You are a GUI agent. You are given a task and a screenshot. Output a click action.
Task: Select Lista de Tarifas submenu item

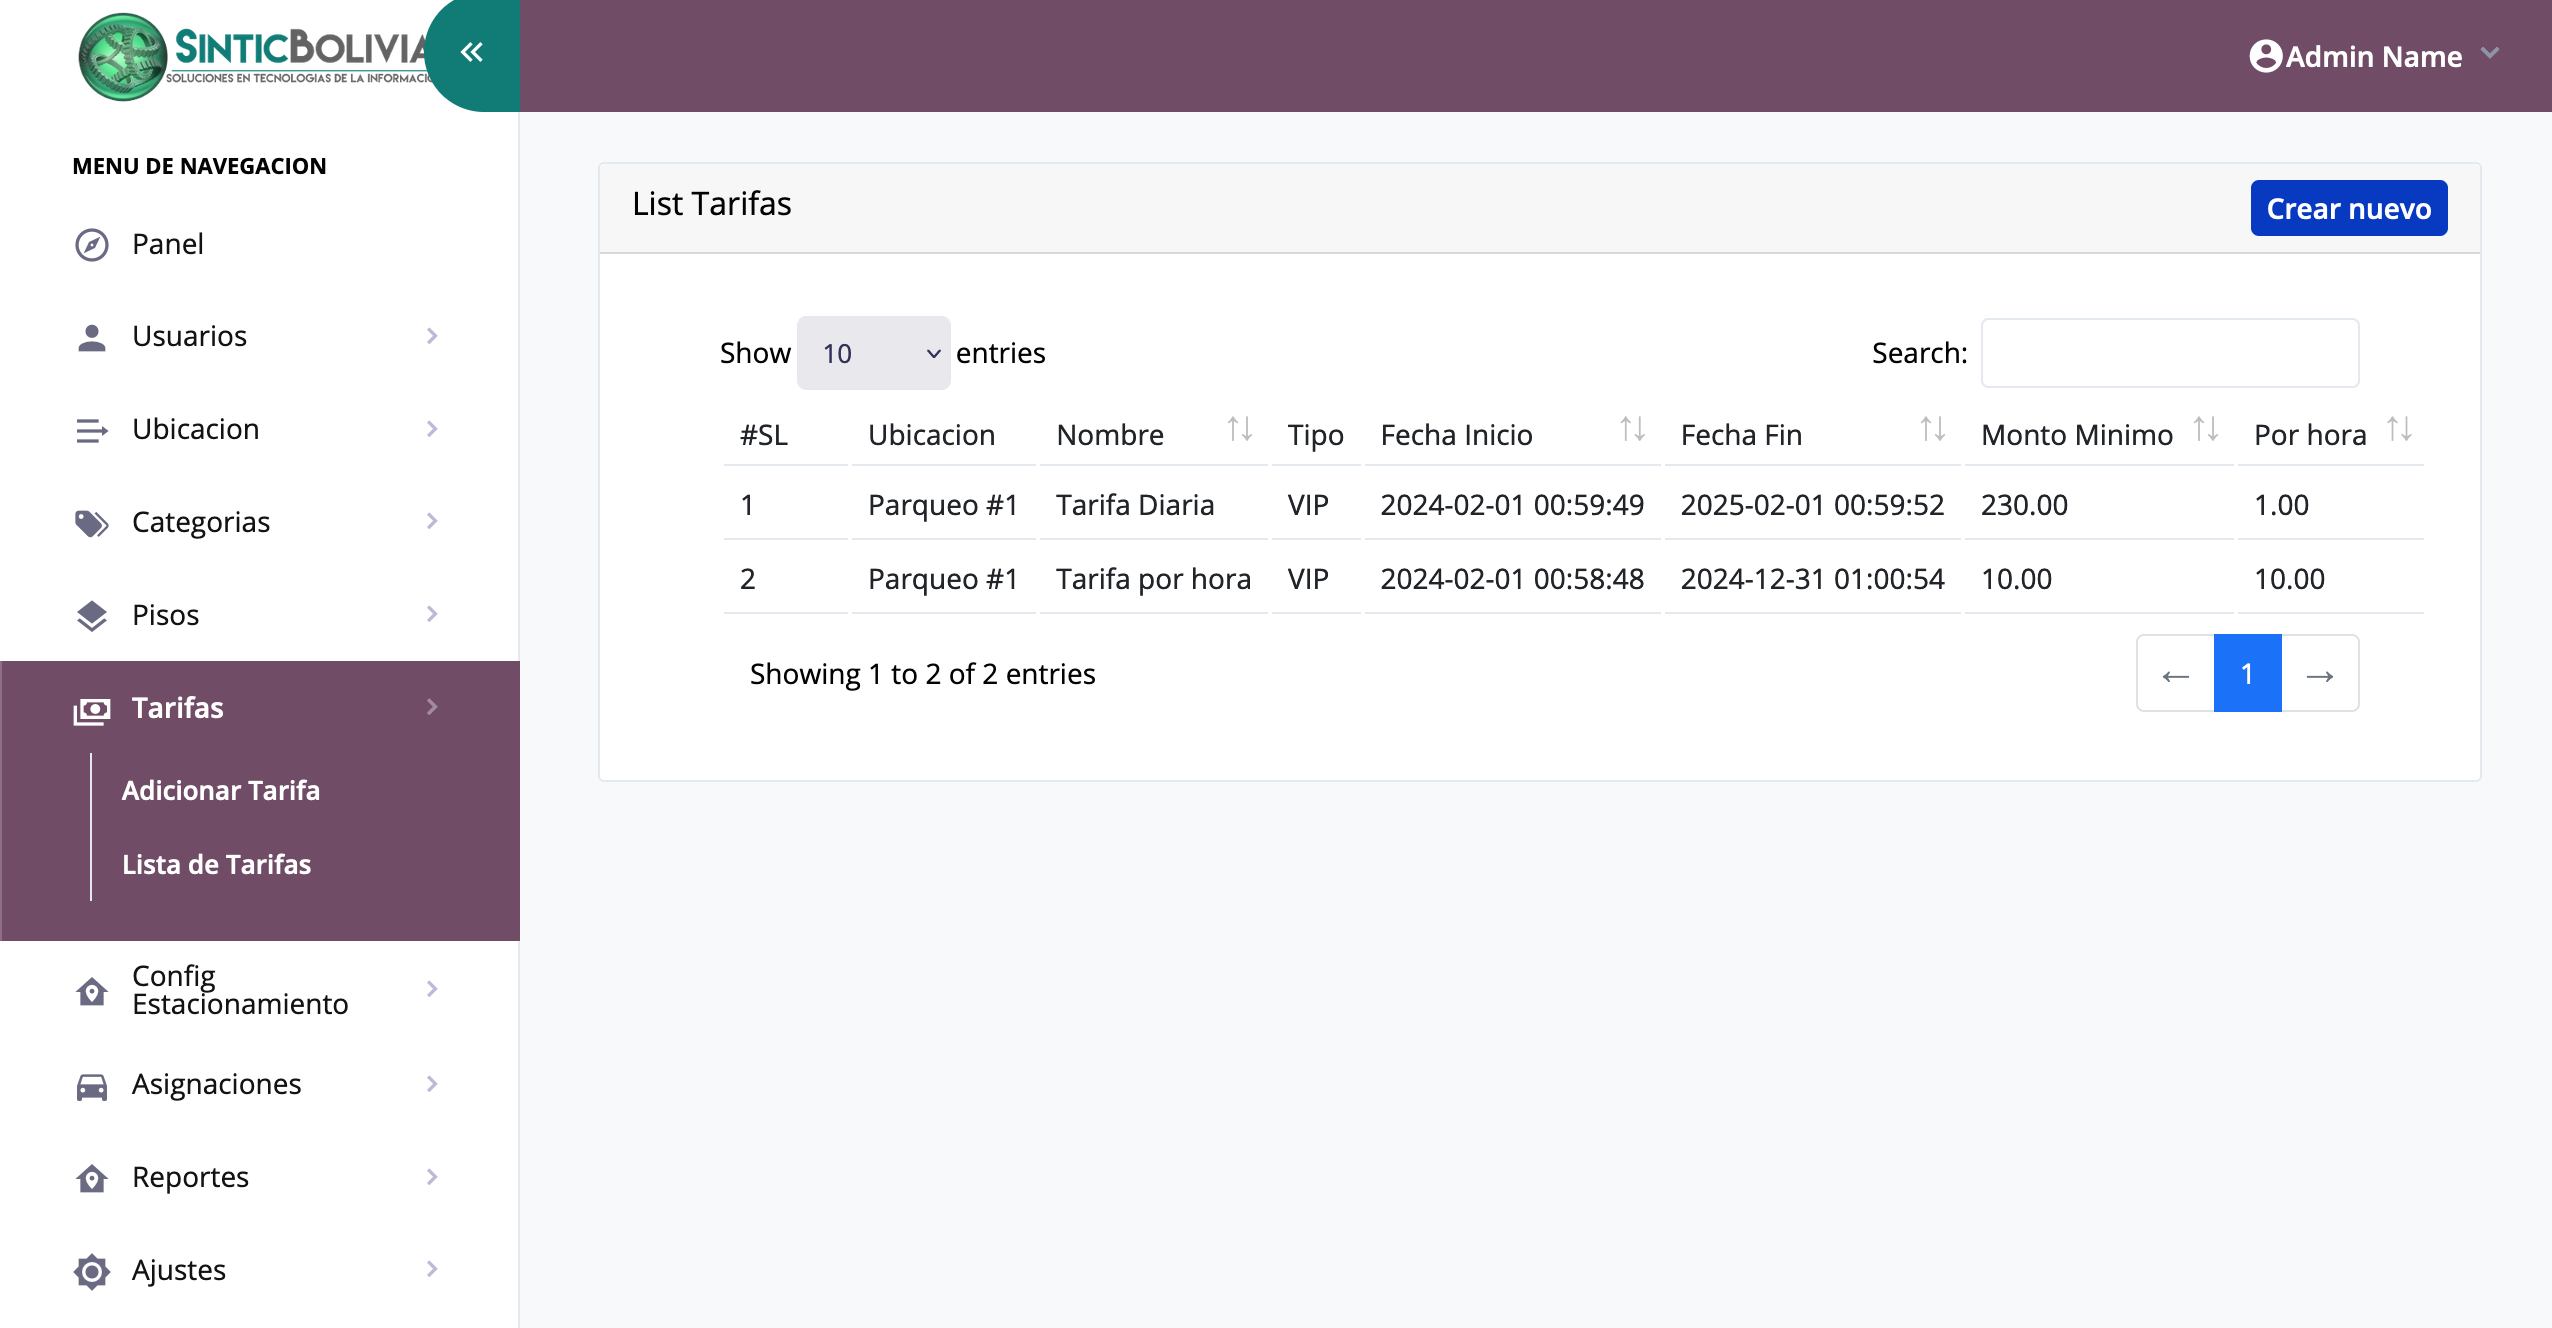(x=217, y=864)
